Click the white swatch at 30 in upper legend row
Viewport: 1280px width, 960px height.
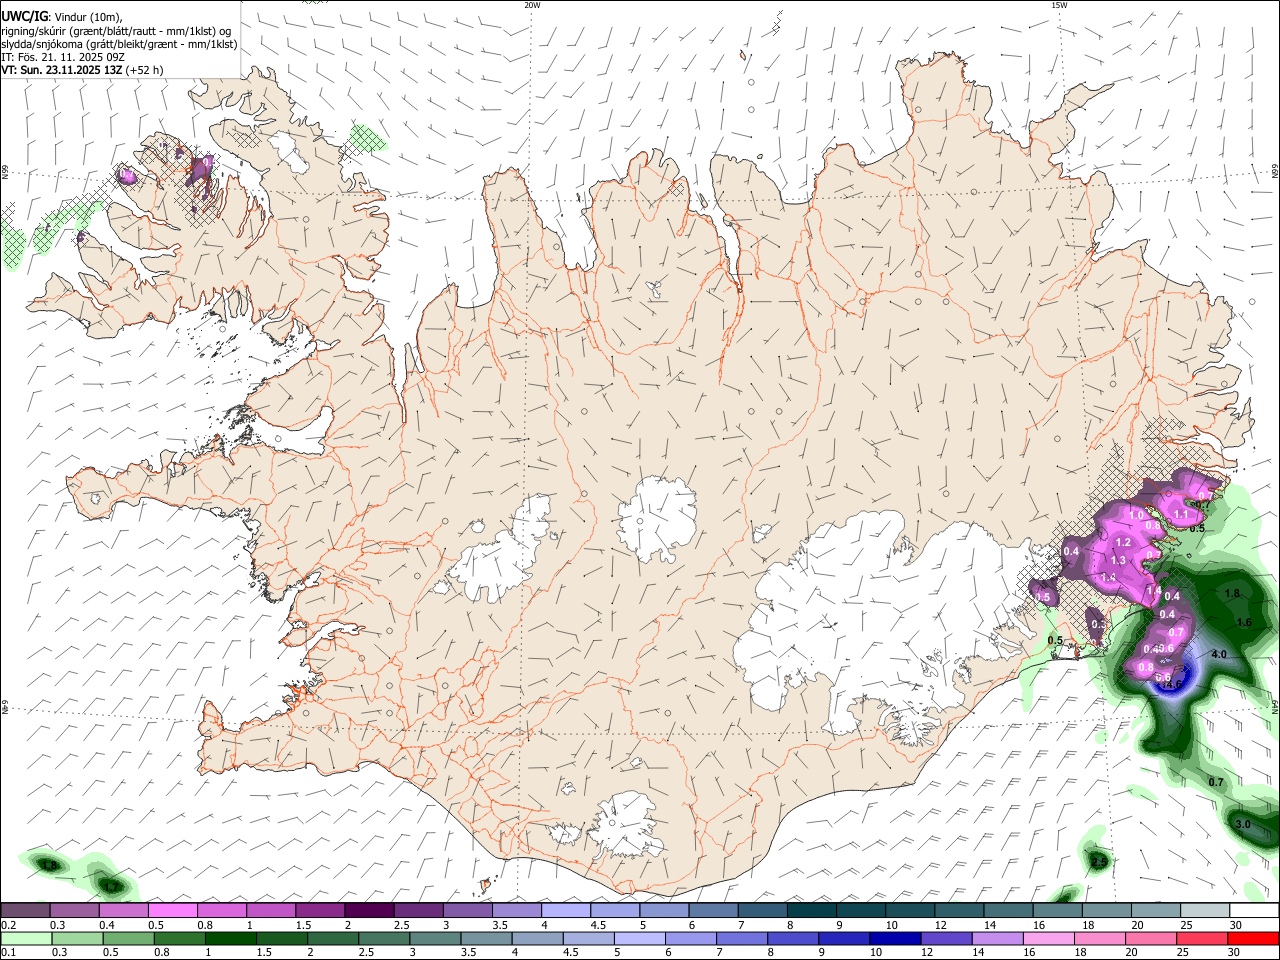tap(1254, 910)
